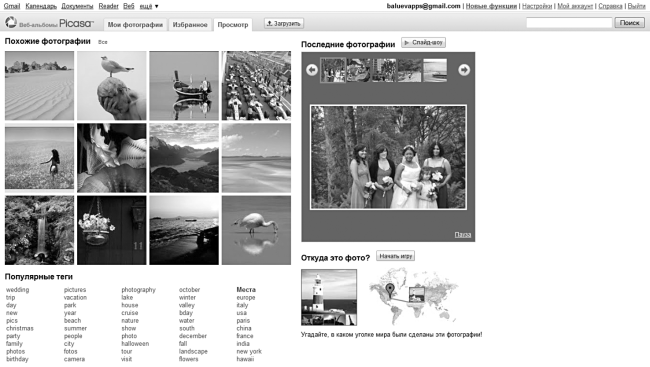Open hanging flower basket photo
The height and width of the screenshot is (367, 650).
[x=112, y=230]
